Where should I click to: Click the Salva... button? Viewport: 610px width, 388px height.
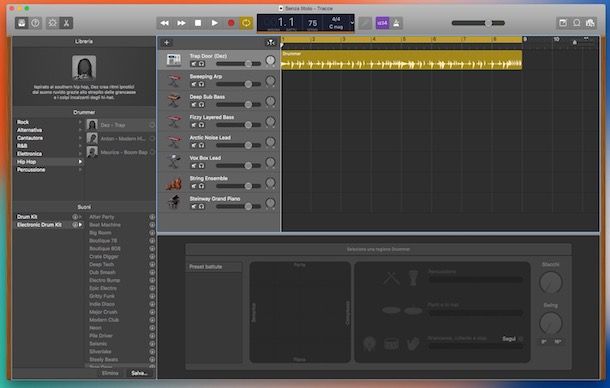coord(139,373)
